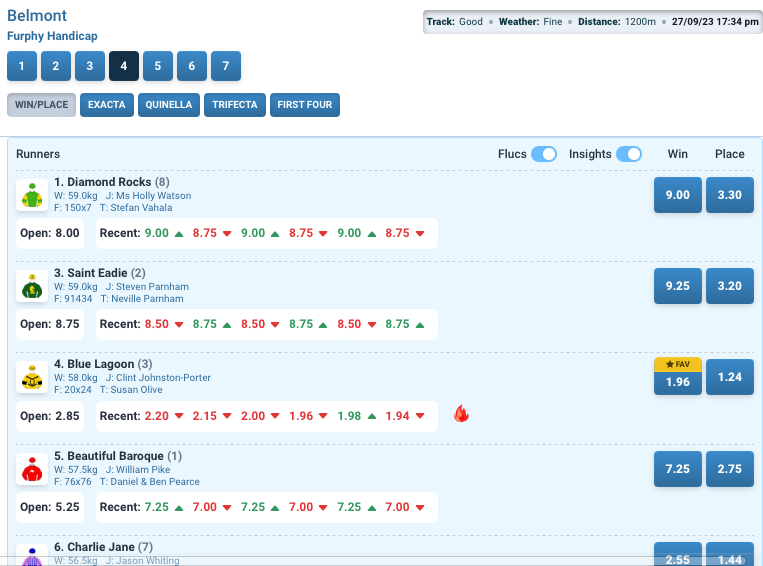Screen dimensions: 763x566
Task: Click the 27/09/23 17:34 pm race time
Action: (715, 22)
